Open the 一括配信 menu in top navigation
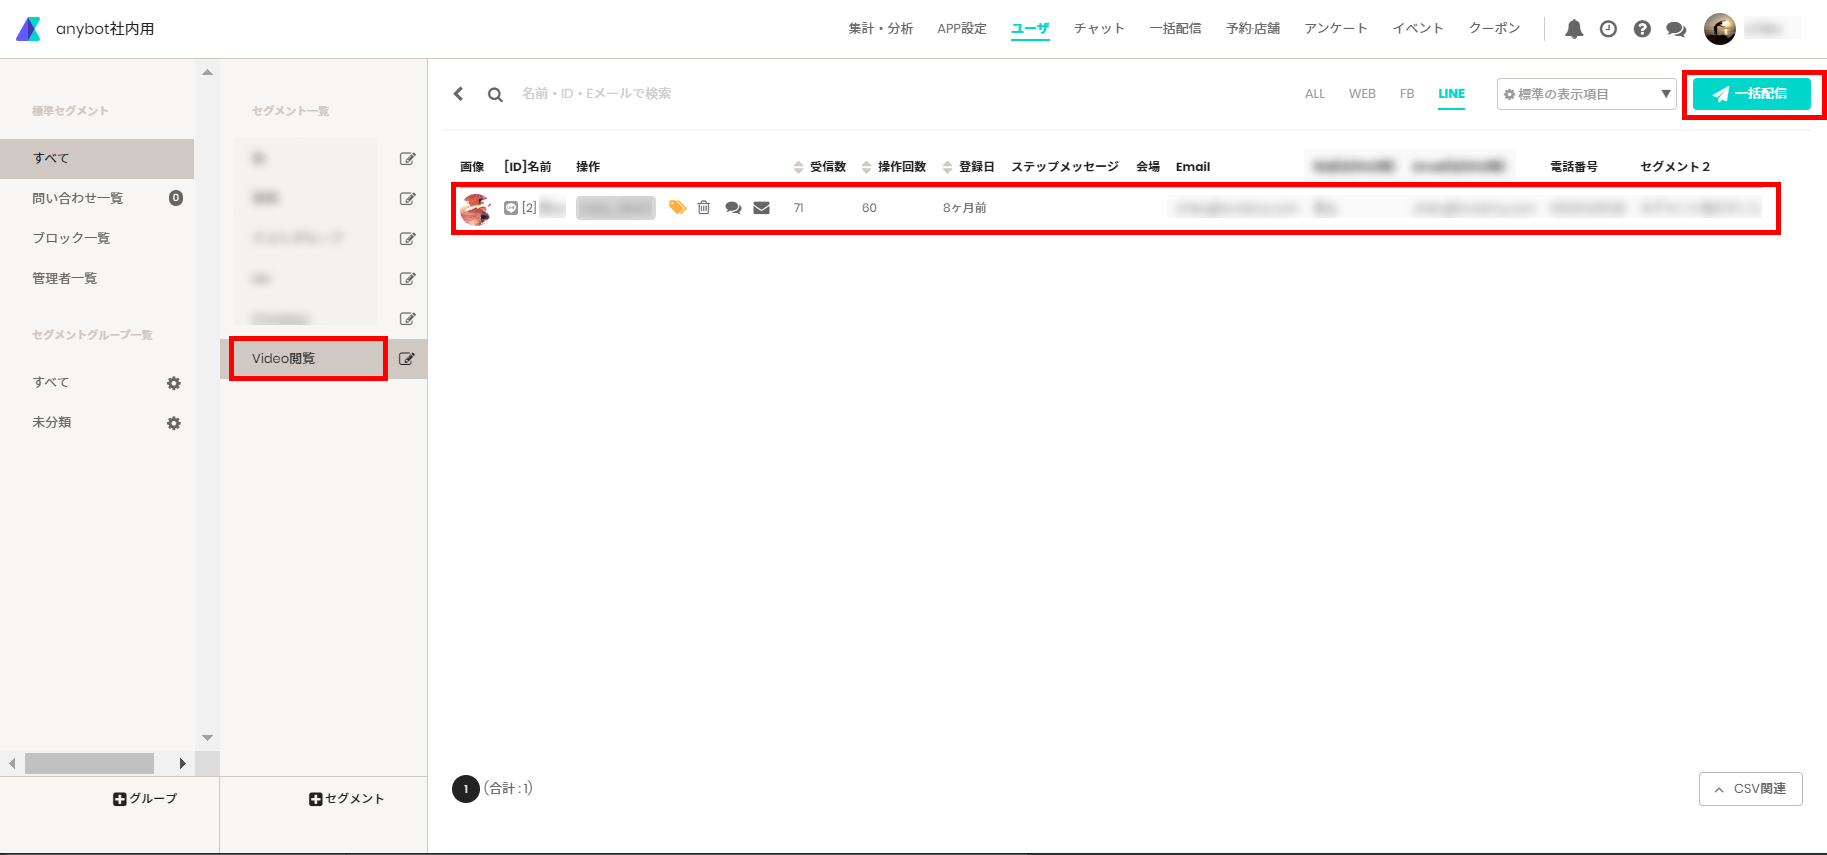This screenshot has height=855, width=1827. pyautogui.click(x=1176, y=29)
